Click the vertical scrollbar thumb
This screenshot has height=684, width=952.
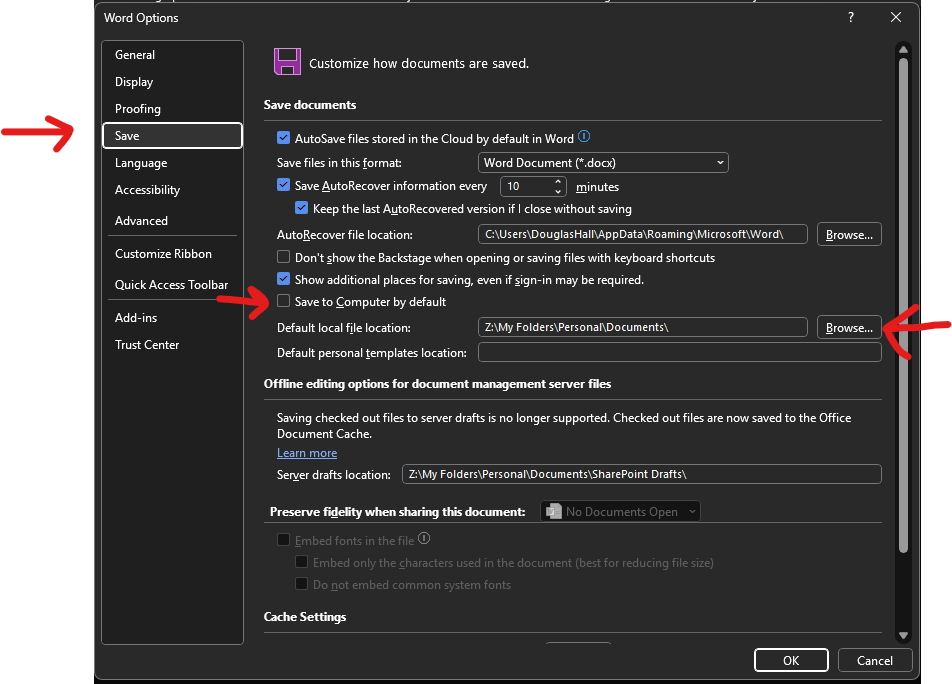pyautogui.click(x=903, y=305)
